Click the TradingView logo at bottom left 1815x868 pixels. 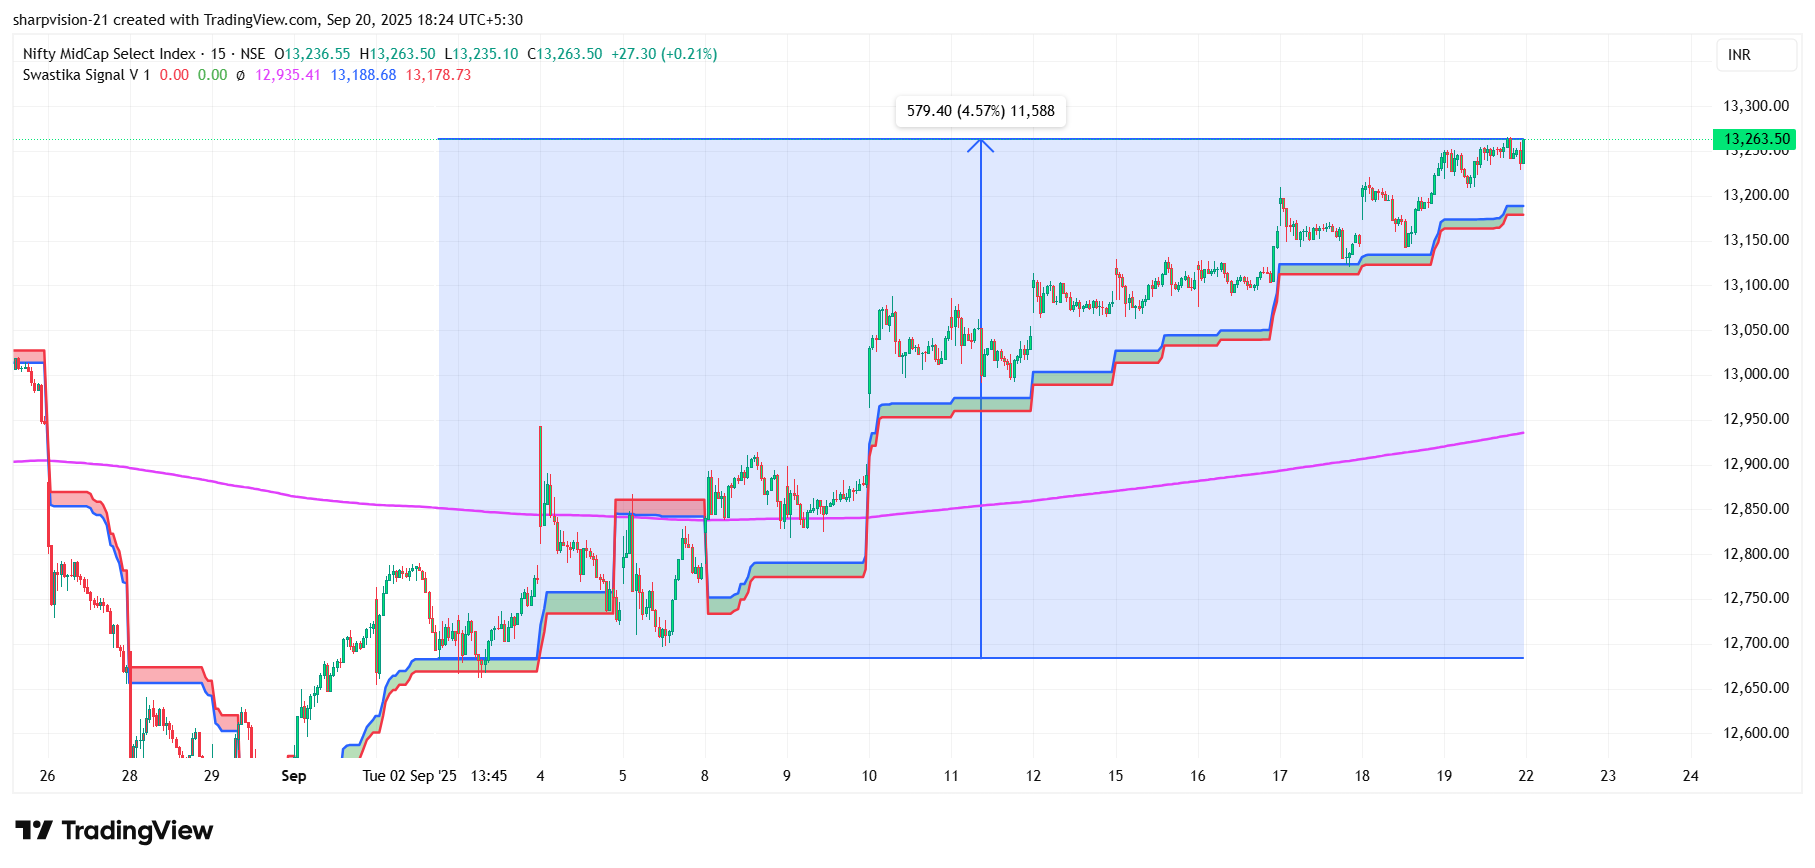(x=114, y=831)
